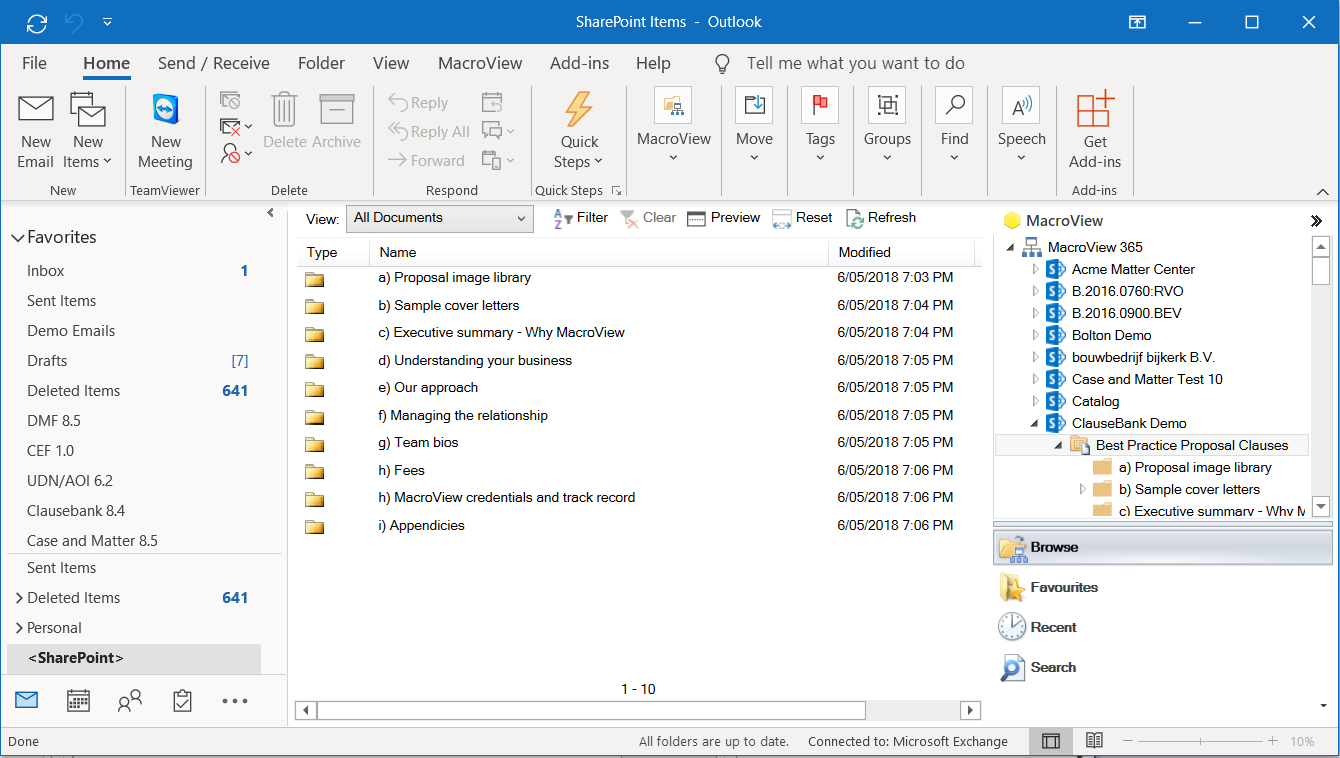Screen dimensions: 1340x758
Task: Click the Mail navigation icon
Action: (x=27, y=700)
